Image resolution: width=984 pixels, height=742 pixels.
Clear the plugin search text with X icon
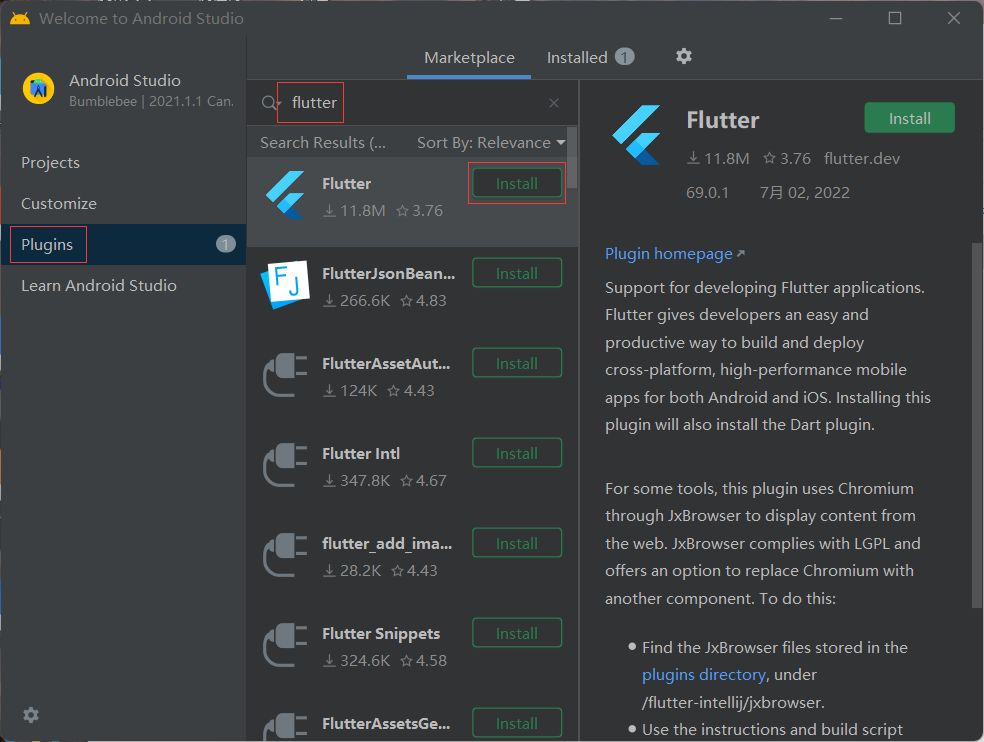554,103
